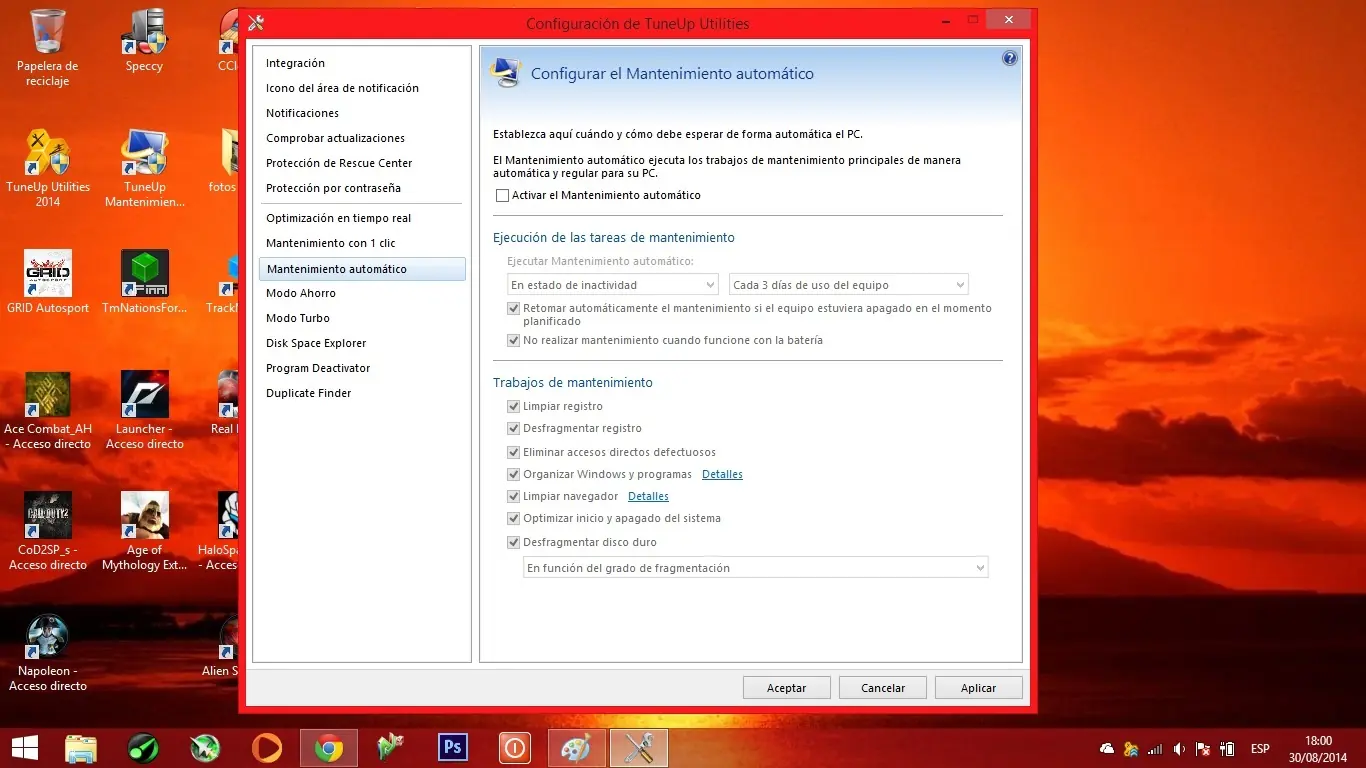Open the grado de fragmentación dropdown

click(x=756, y=568)
